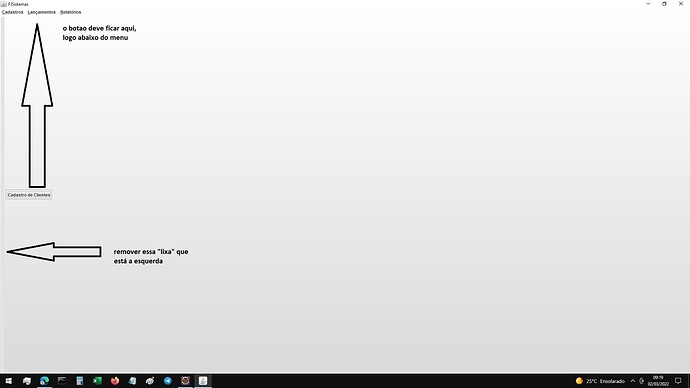
Task: Click the Cadastro de Clientes button
Action: click(x=29, y=195)
